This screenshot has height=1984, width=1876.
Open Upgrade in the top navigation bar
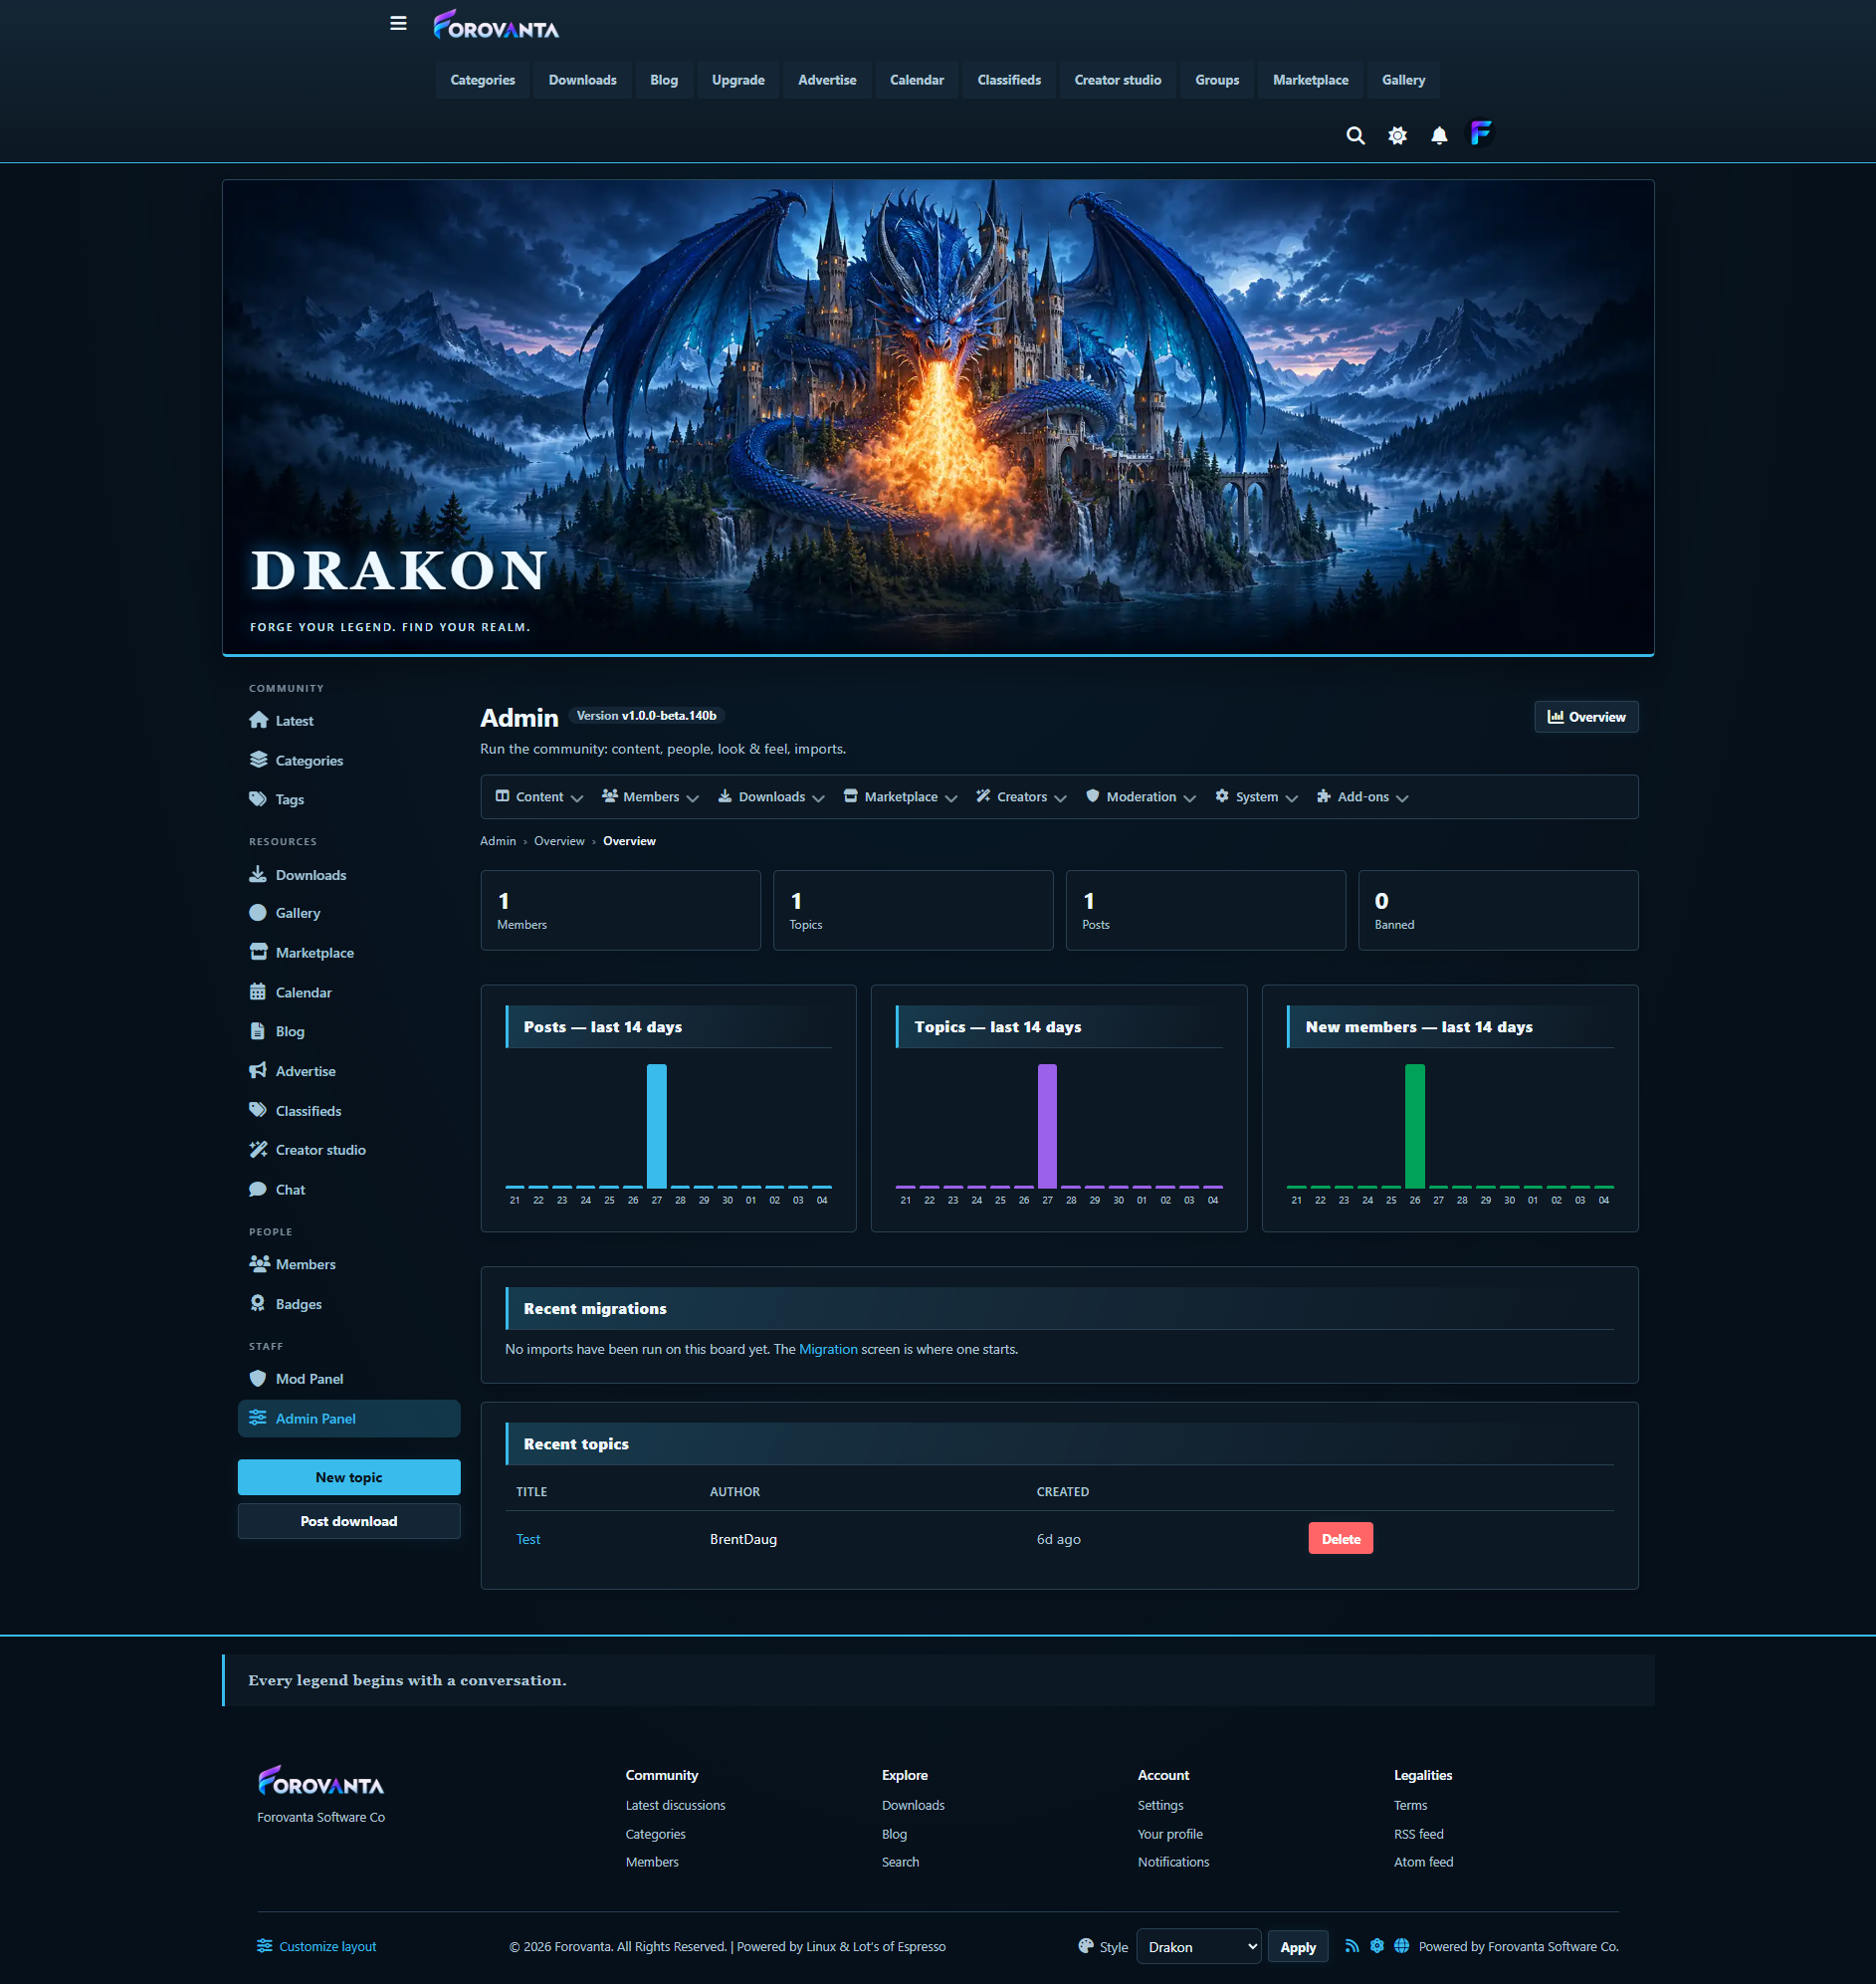coord(738,80)
